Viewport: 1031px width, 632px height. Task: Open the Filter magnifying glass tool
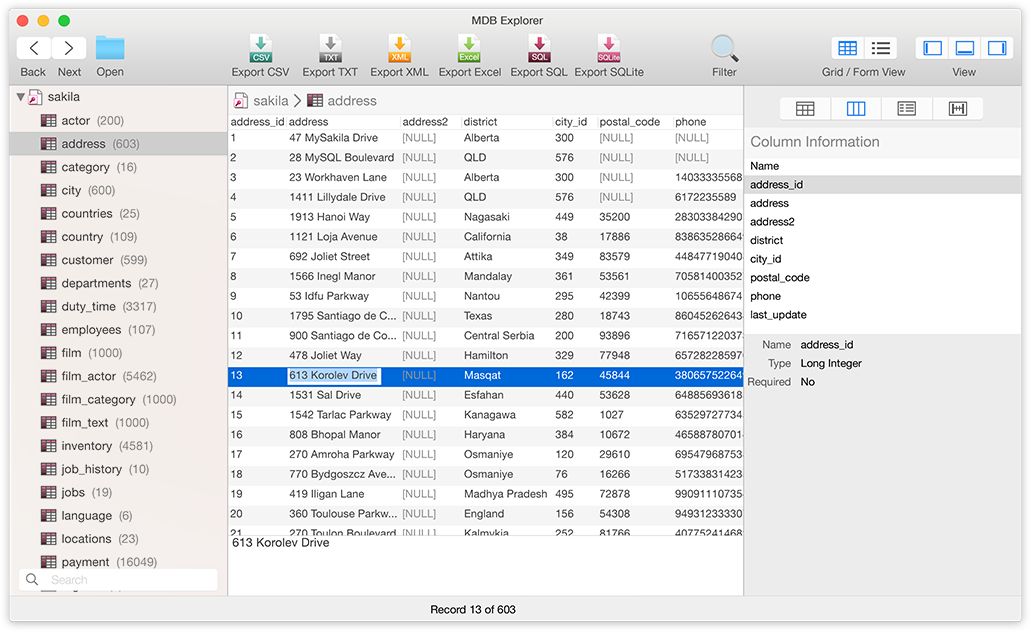pyautogui.click(x=724, y=48)
